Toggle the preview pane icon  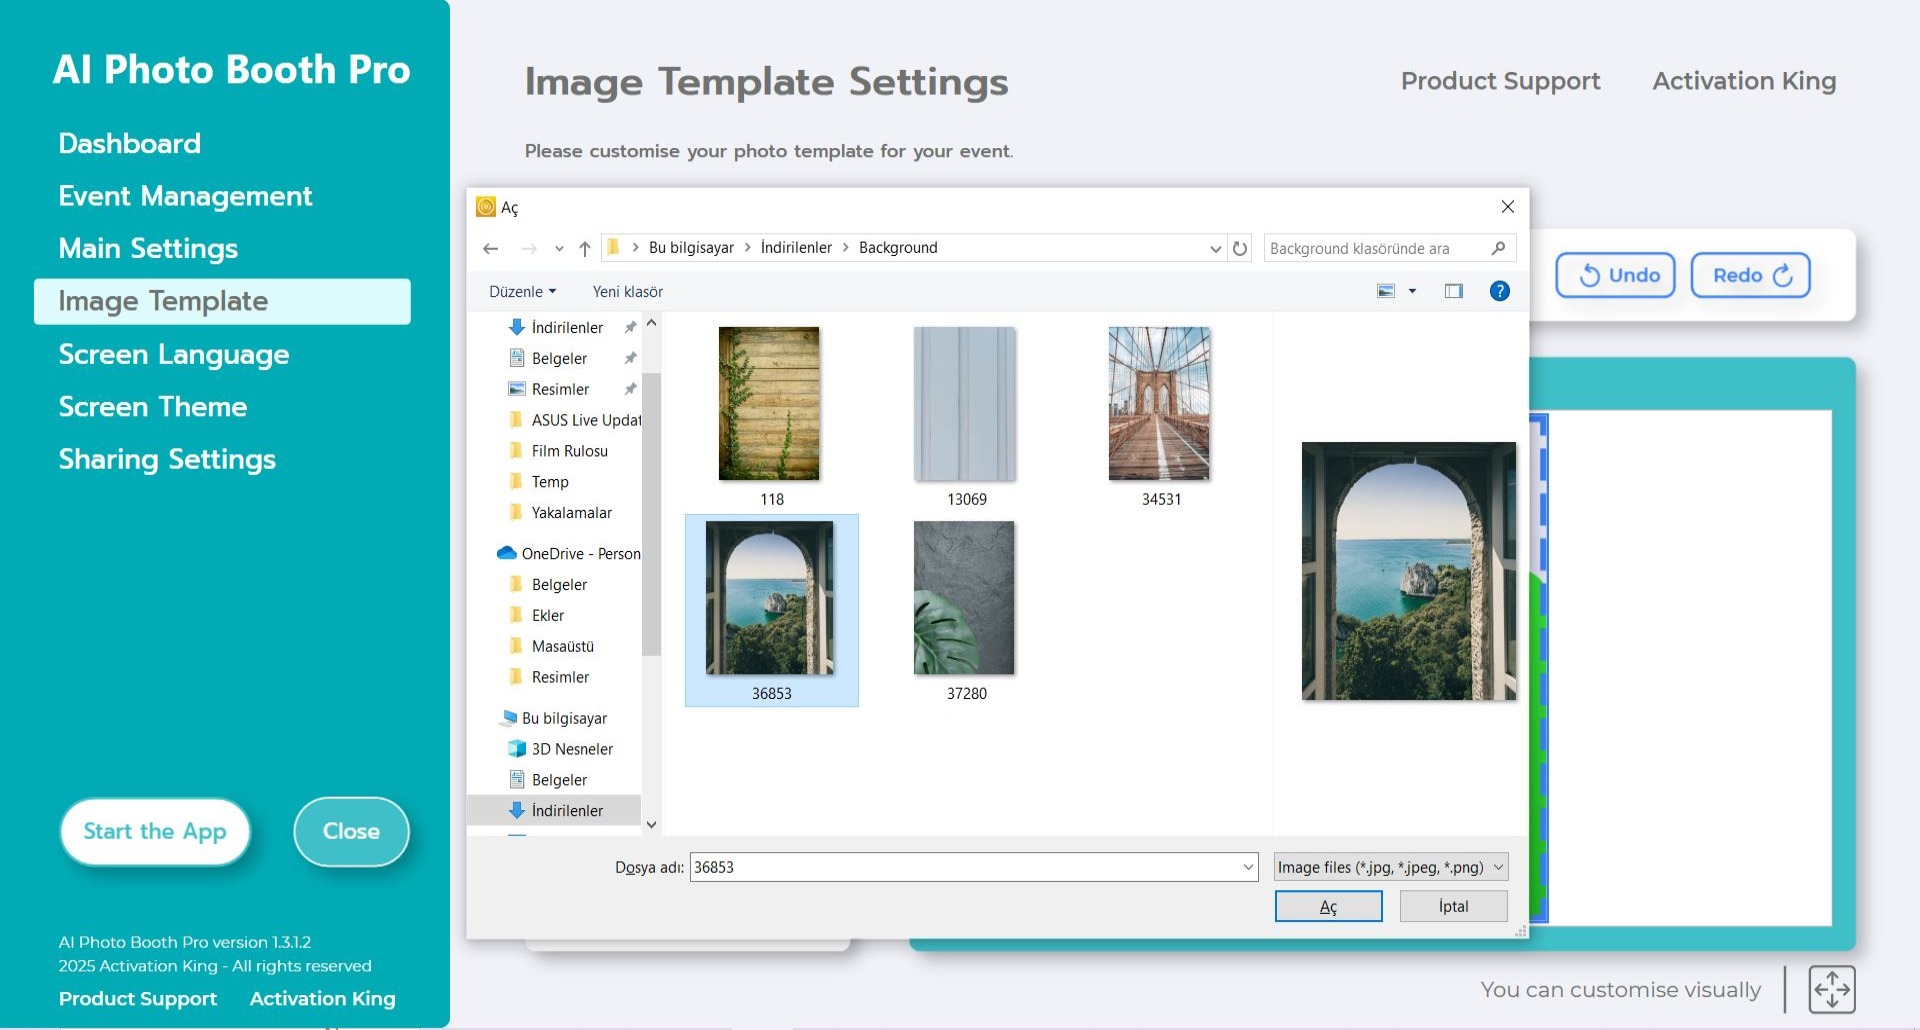click(x=1453, y=291)
